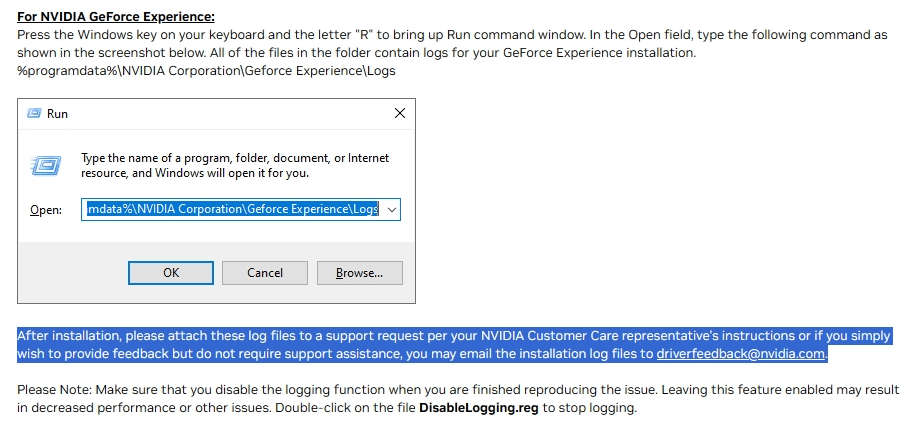Click the 'For NVIDIA GeForce Experience:' heading
Screen dimensions: 917x427
click(x=116, y=16)
